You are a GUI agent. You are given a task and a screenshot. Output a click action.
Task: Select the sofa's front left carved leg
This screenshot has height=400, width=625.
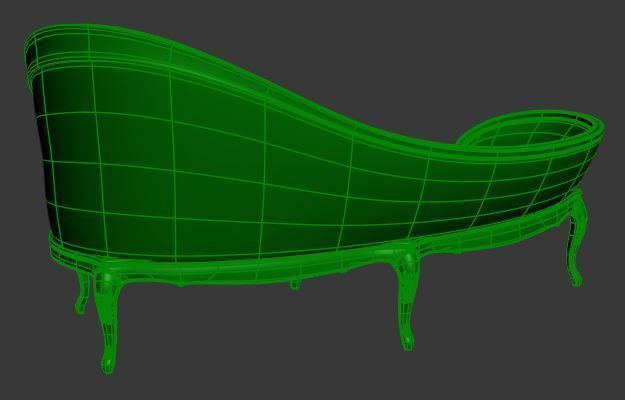[107, 321]
